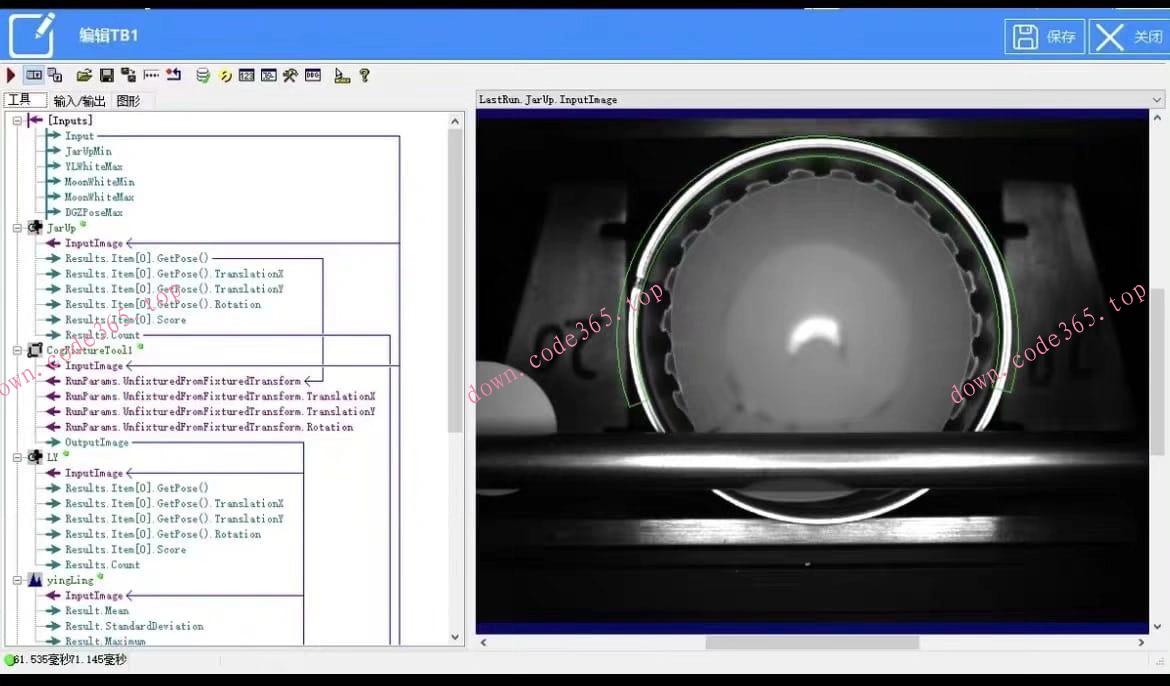1170x686 pixels.
Task: Click the yingLing histogram tool icon
Action: [x=35, y=580]
